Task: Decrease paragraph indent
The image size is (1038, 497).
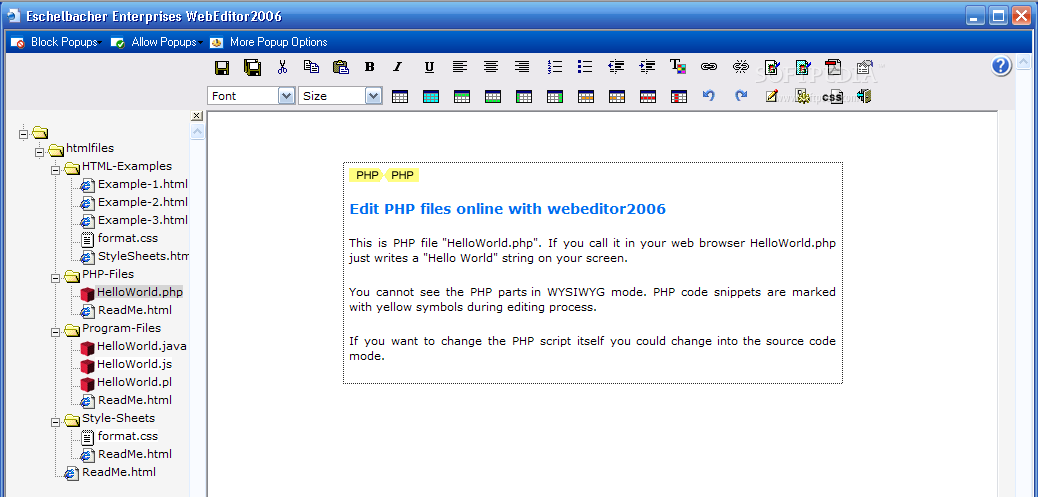Action: coord(616,67)
